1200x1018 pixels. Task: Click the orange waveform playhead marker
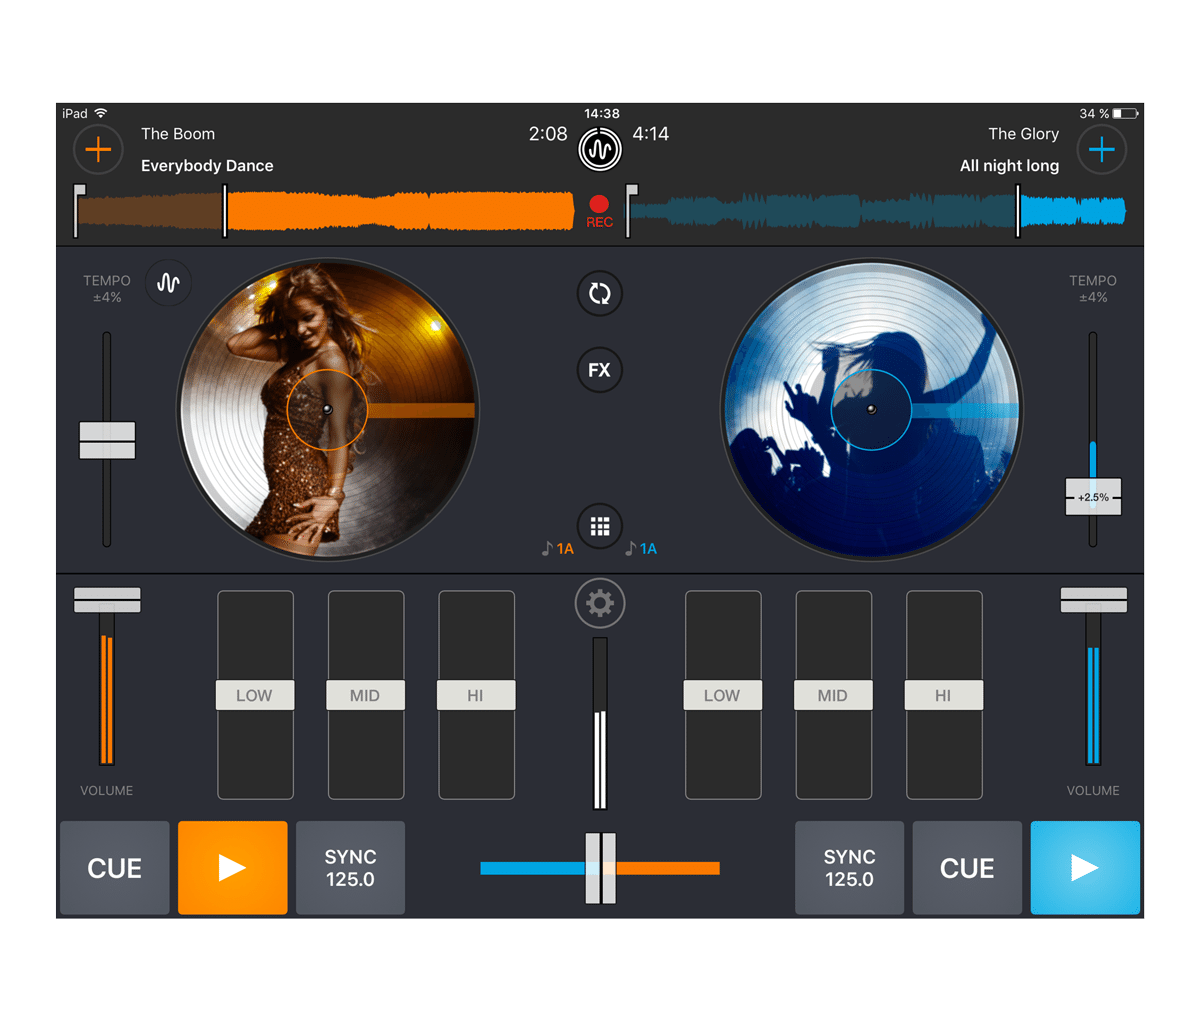(225, 211)
